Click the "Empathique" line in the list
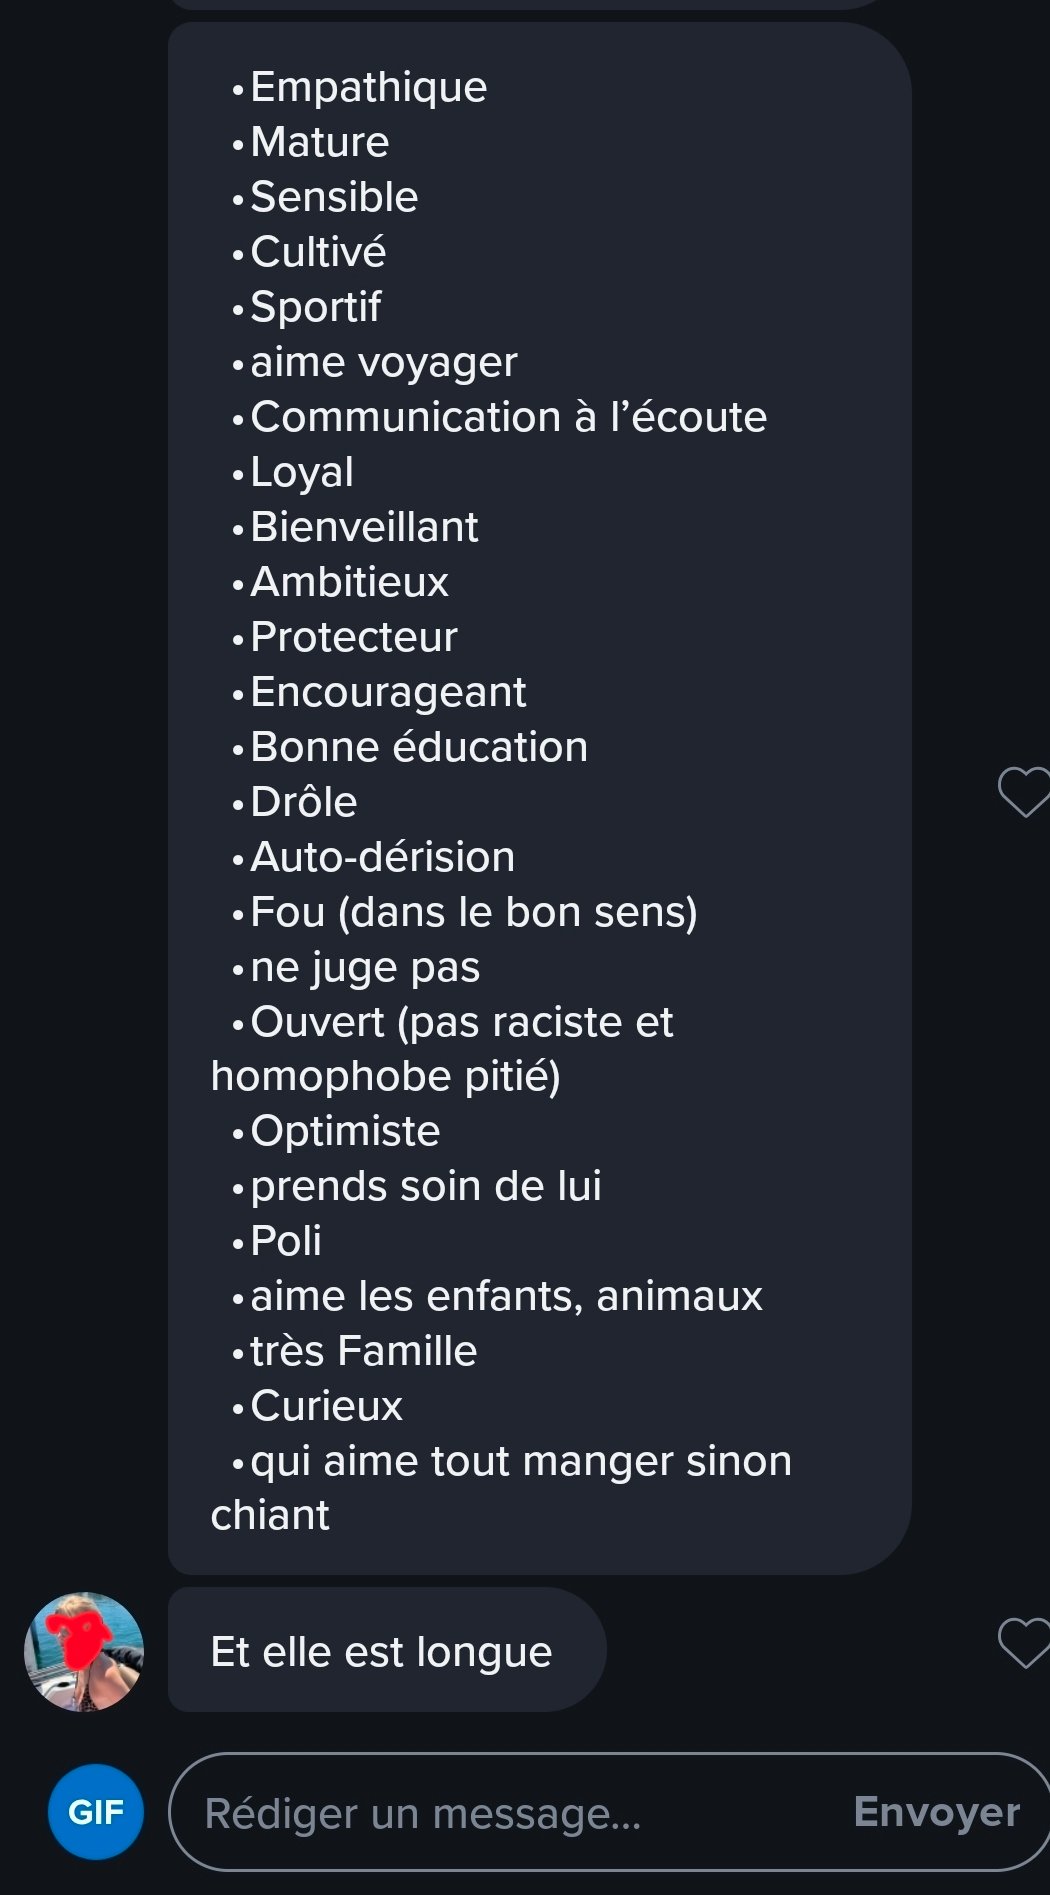 tap(368, 87)
